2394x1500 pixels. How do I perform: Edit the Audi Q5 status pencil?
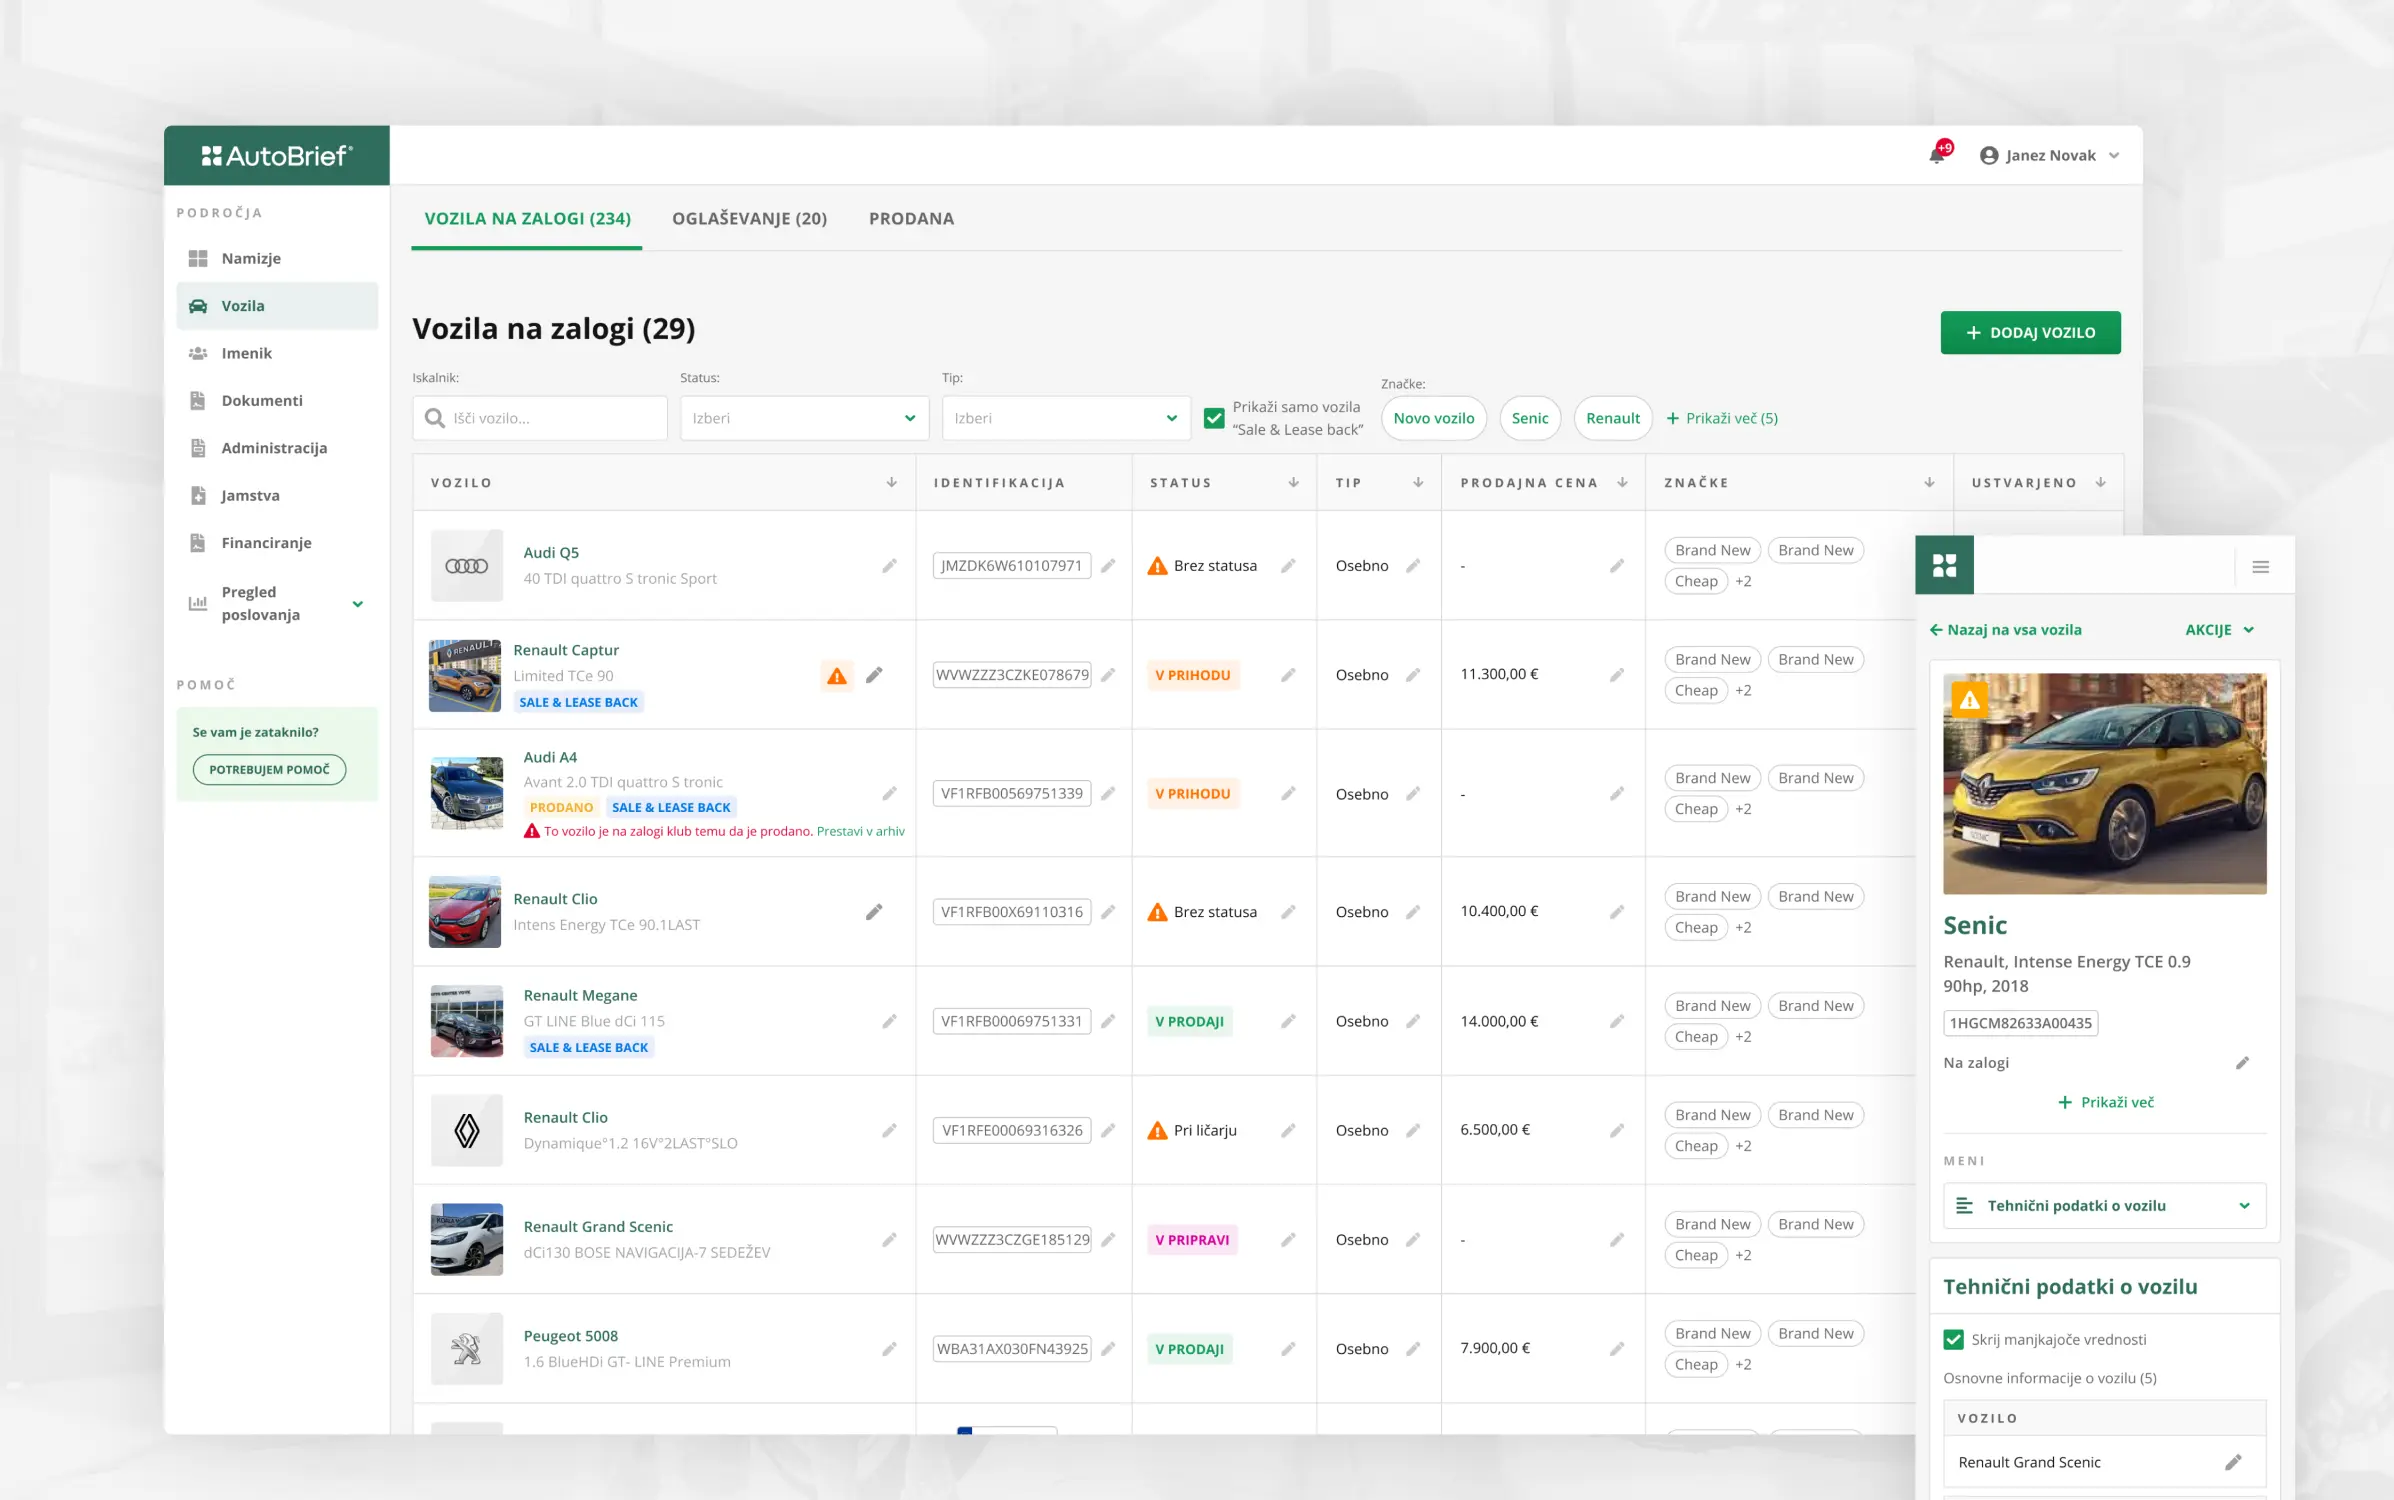[x=1288, y=566]
